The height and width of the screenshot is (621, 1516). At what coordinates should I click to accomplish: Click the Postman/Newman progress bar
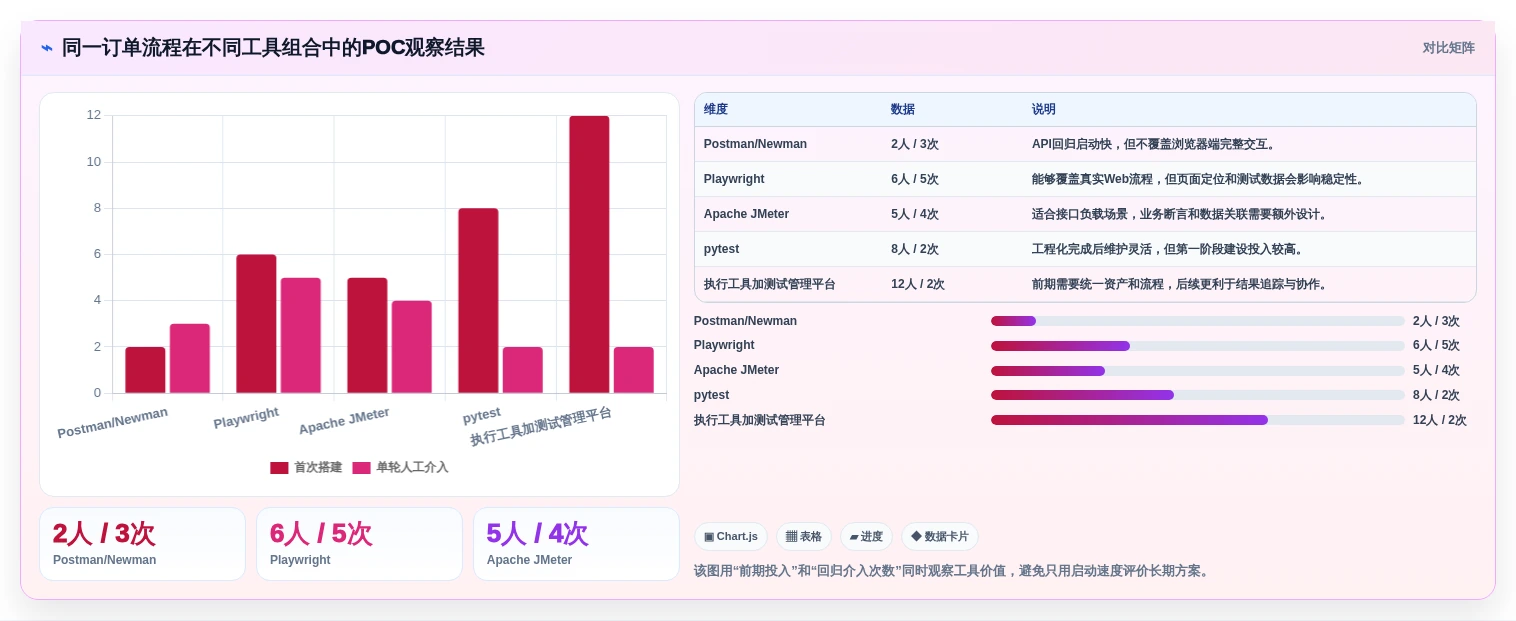(x=1197, y=321)
